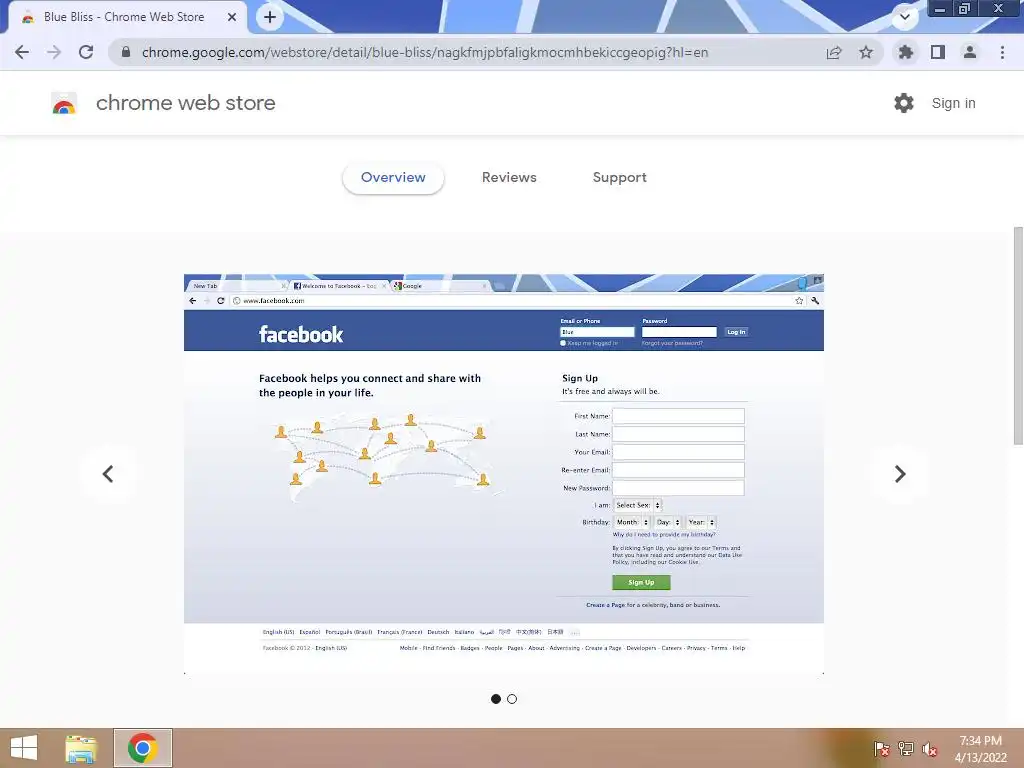Select the second carousel dot
Viewport: 1024px width, 768px height.
(512, 699)
